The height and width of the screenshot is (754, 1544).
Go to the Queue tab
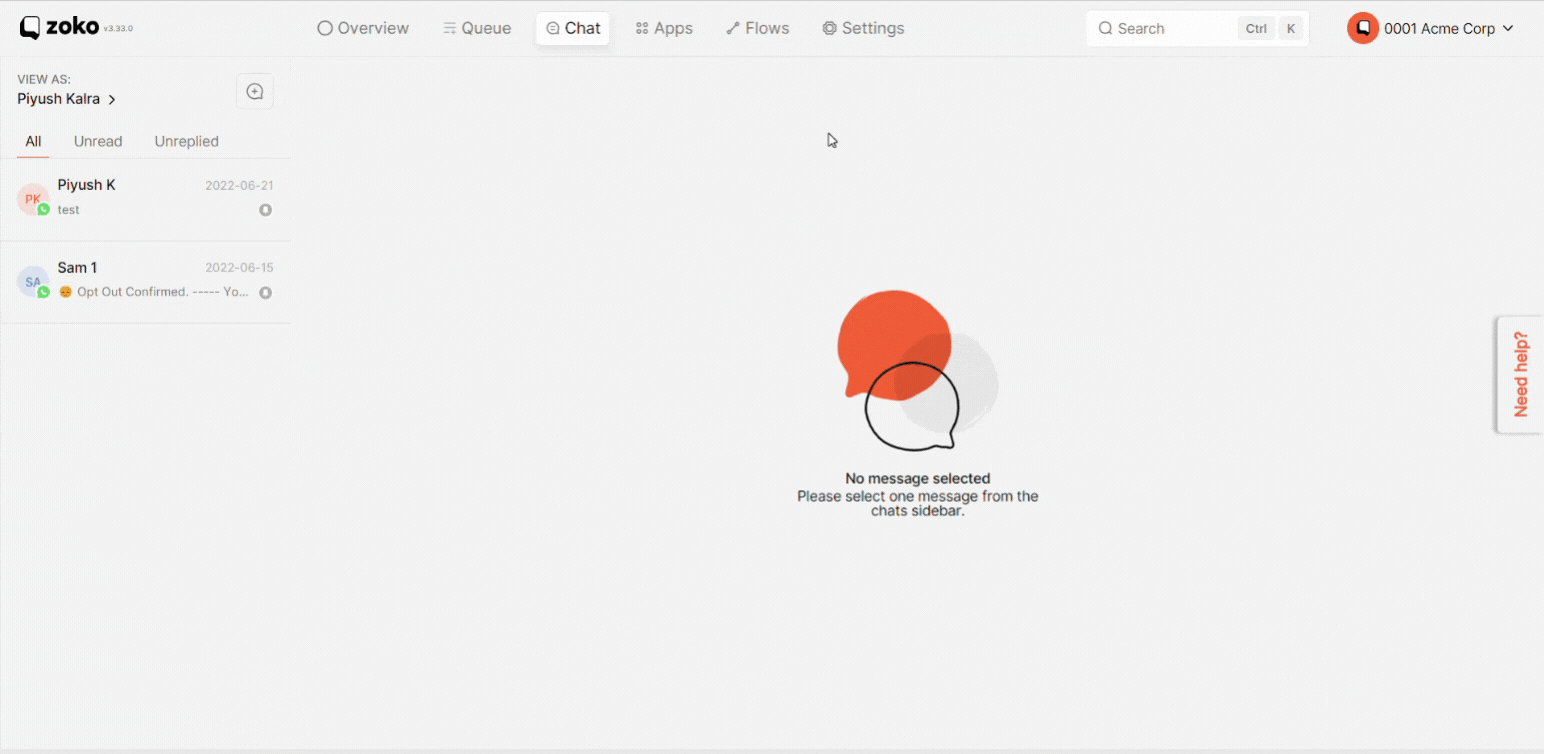tap(477, 28)
